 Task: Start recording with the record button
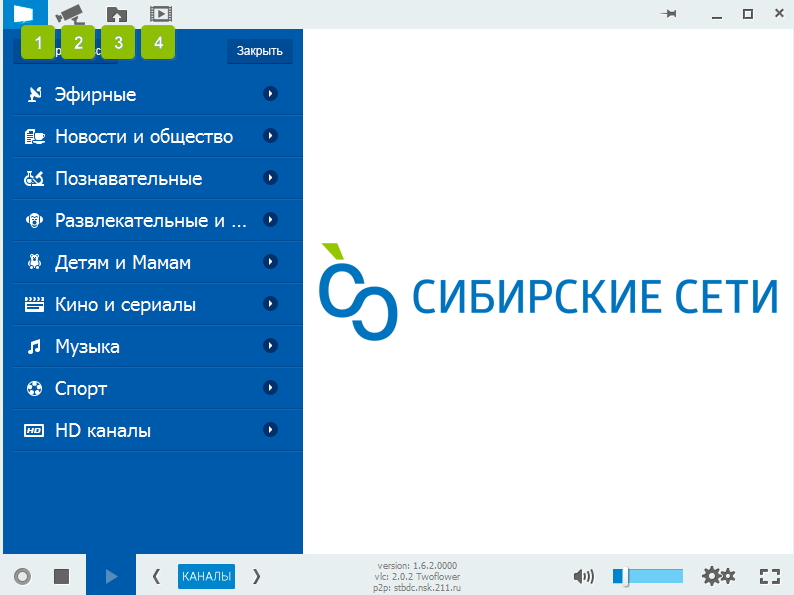point(22,576)
